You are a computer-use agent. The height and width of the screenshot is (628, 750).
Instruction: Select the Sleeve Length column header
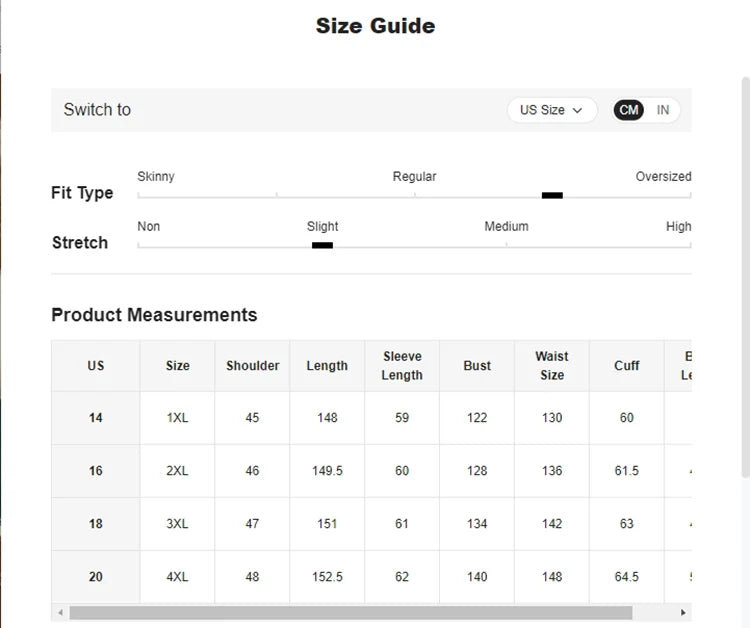pyautogui.click(x=402, y=366)
